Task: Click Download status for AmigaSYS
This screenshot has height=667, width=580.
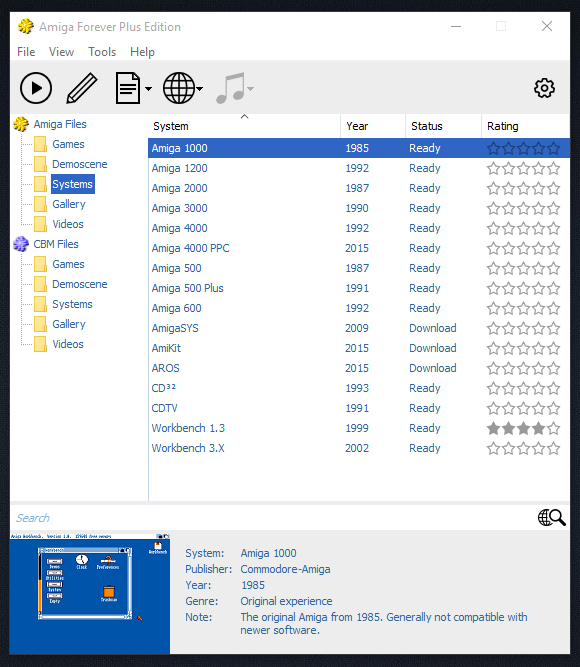Action: click(432, 328)
